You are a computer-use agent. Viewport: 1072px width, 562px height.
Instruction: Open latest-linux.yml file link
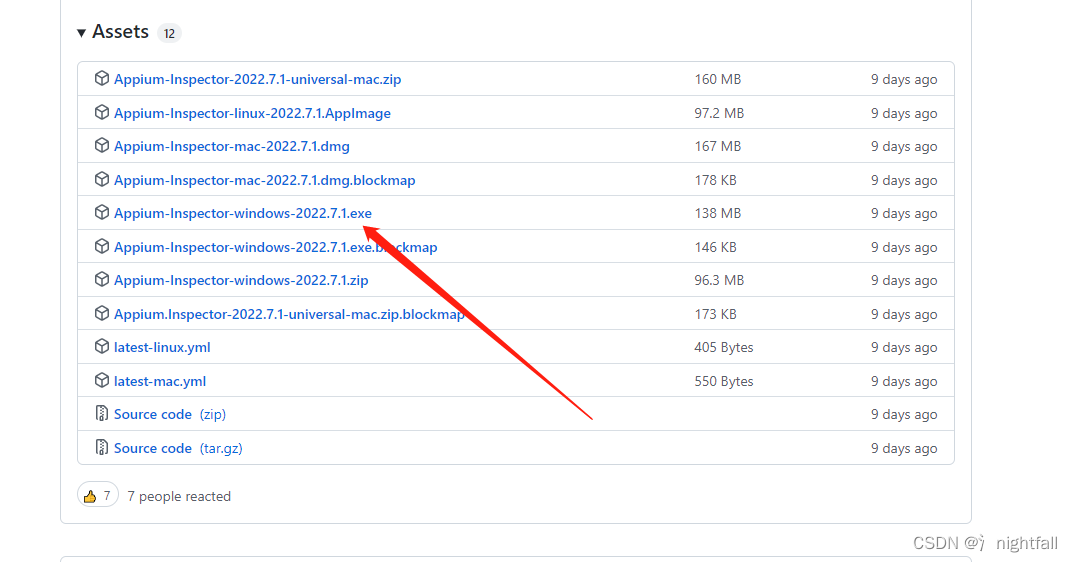tap(162, 347)
